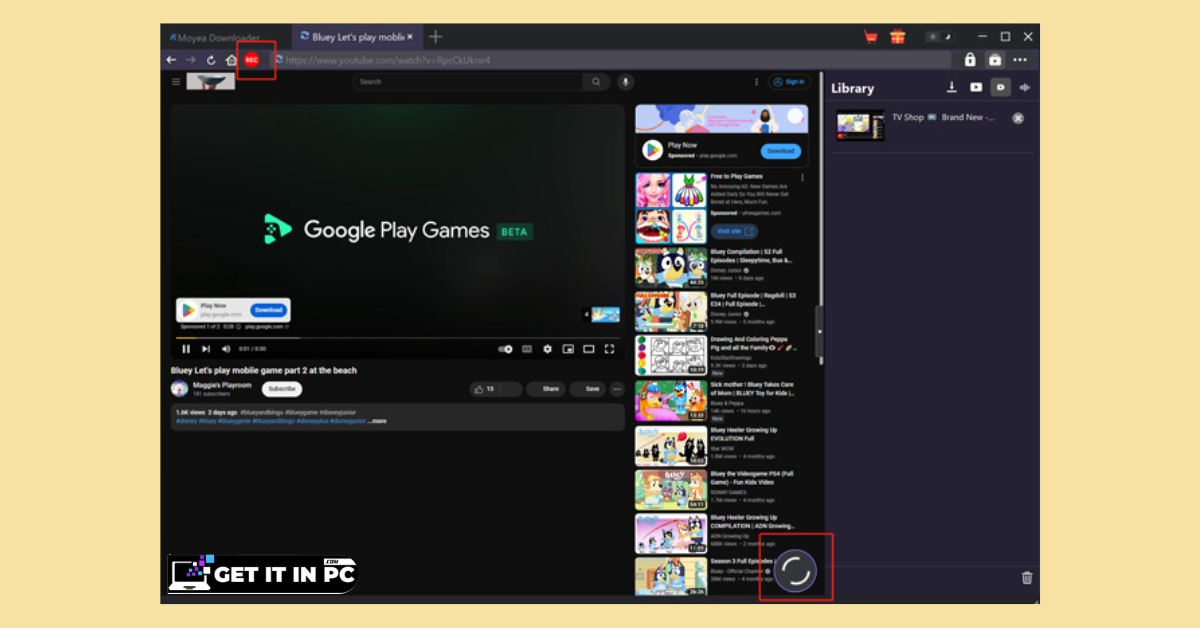Open Free to Play Games ad options
Image resolution: width=1200 pixels, height=628 pixels.
coord(802,178)
